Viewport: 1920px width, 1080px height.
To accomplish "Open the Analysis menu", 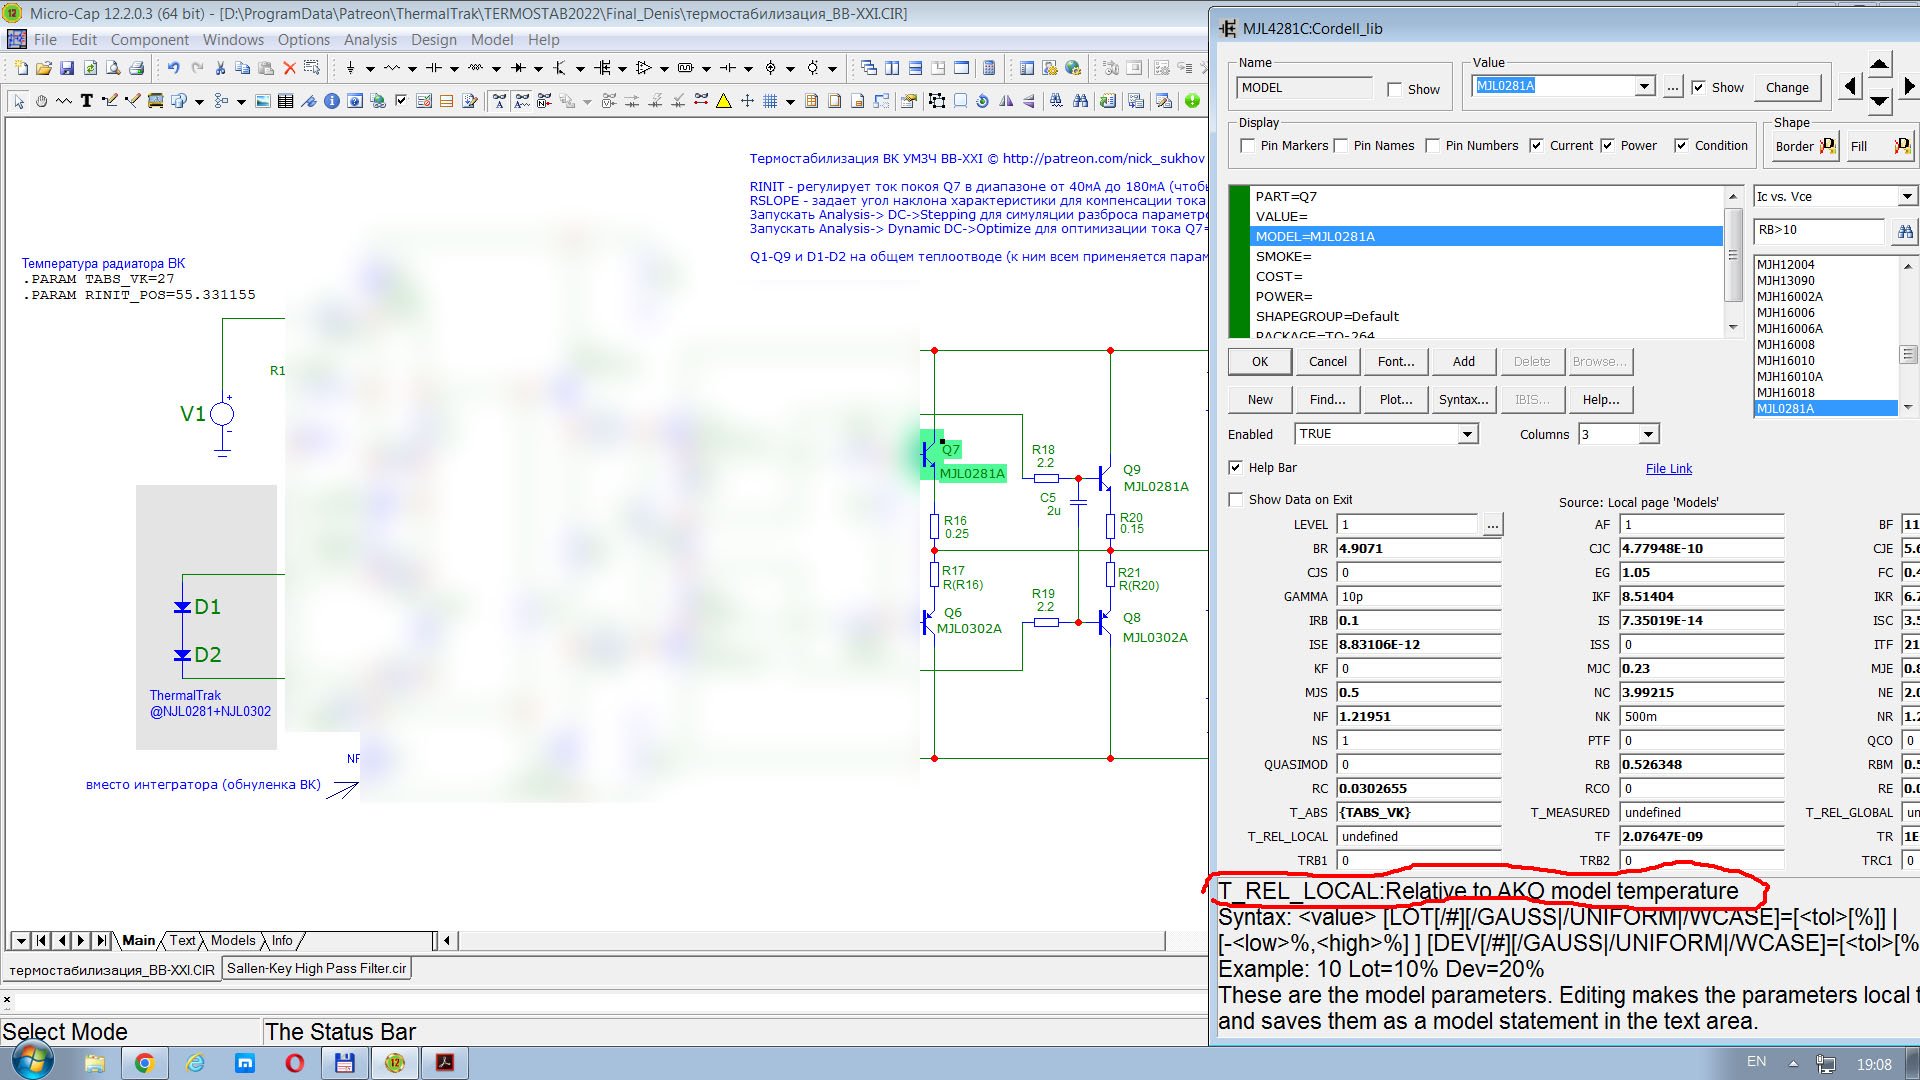I will 370,40.
